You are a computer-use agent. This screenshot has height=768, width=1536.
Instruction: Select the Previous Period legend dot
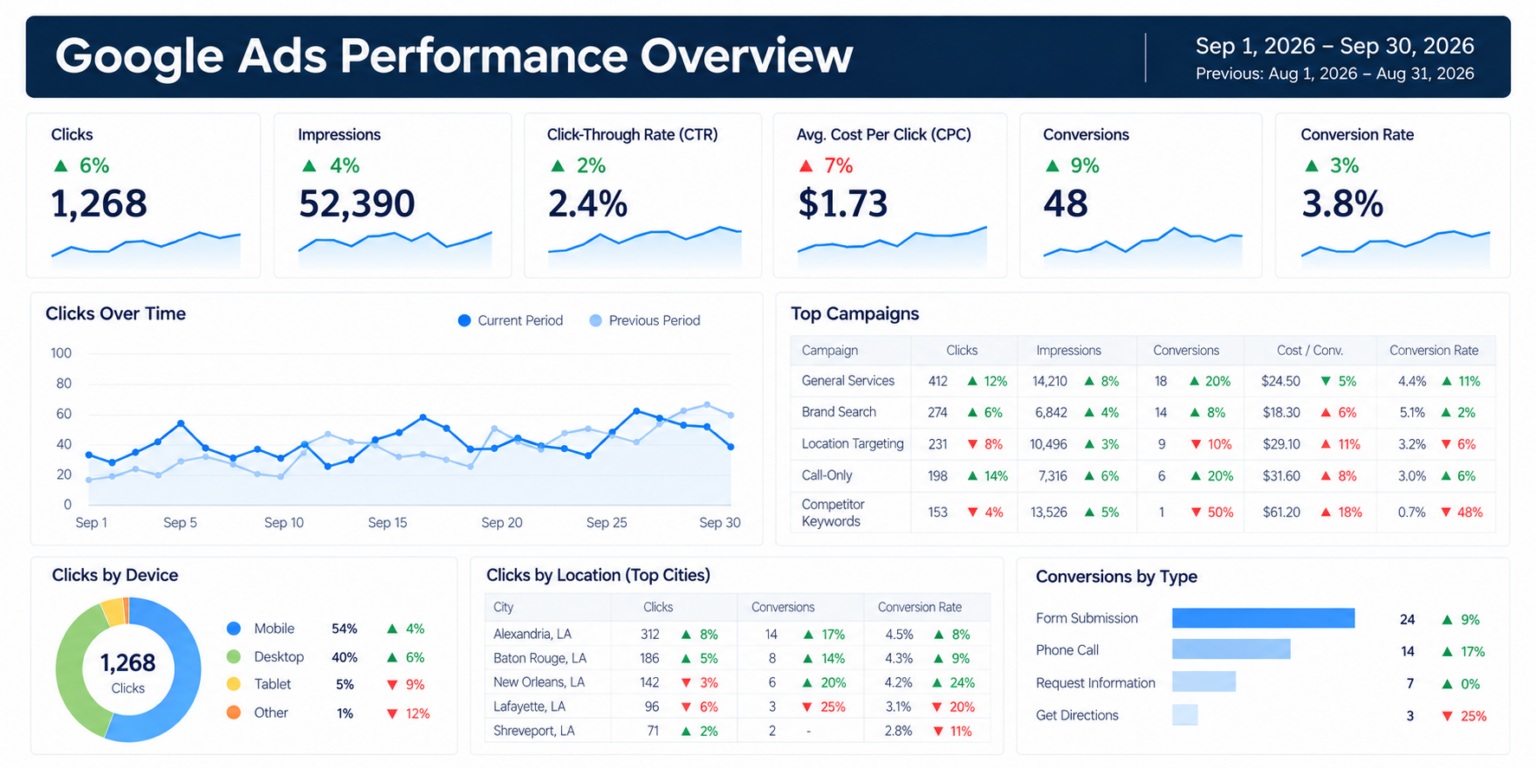coord(595,321)
